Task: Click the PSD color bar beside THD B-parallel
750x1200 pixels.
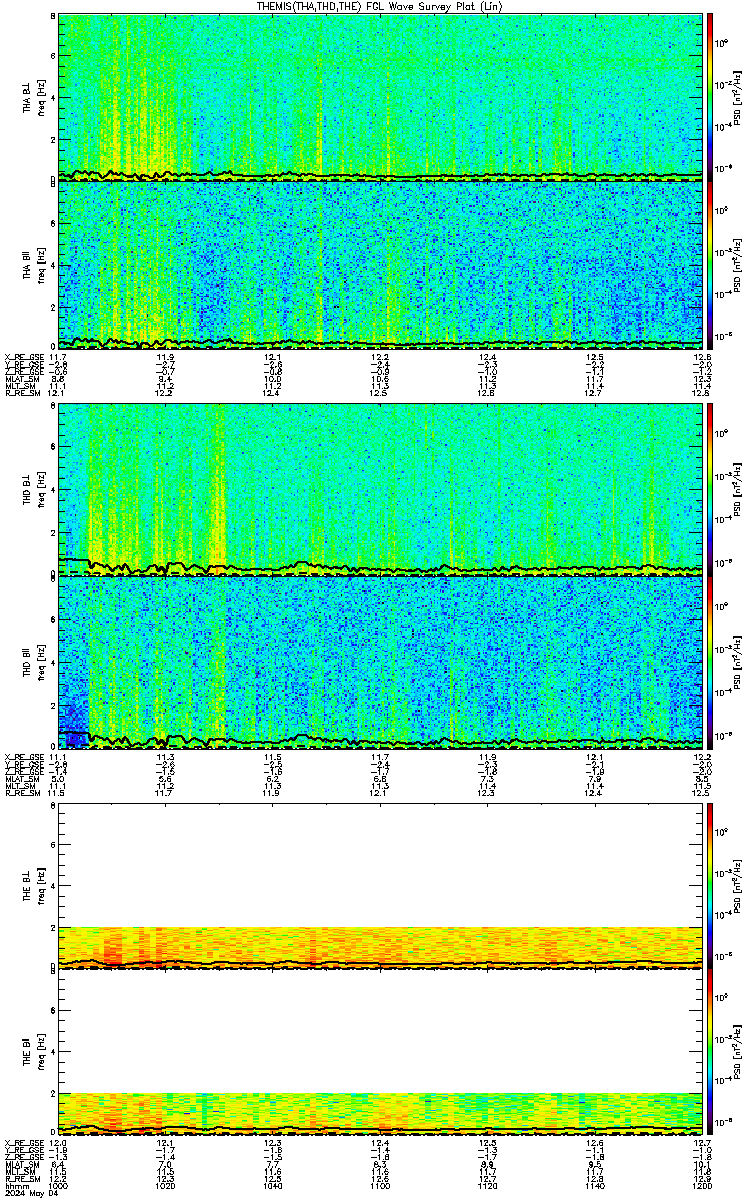Action: 710,661
